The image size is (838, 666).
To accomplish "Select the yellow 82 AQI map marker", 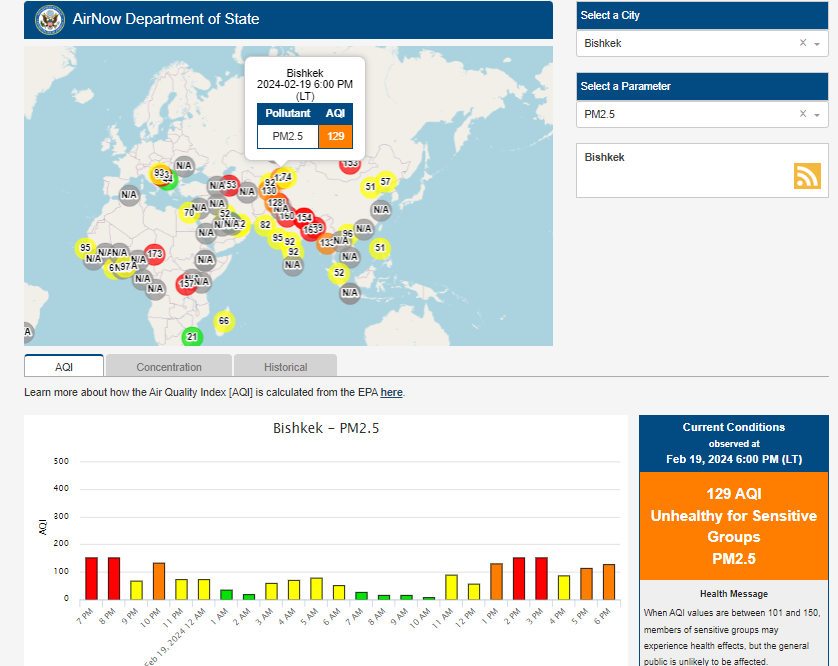I will pos(265,225).
